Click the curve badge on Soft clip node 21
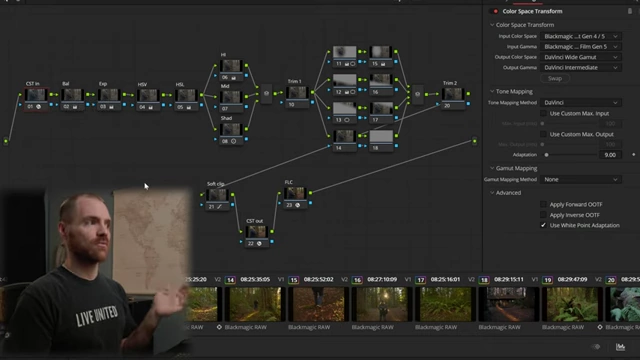 pyautogui.click(x=219, y=207)
